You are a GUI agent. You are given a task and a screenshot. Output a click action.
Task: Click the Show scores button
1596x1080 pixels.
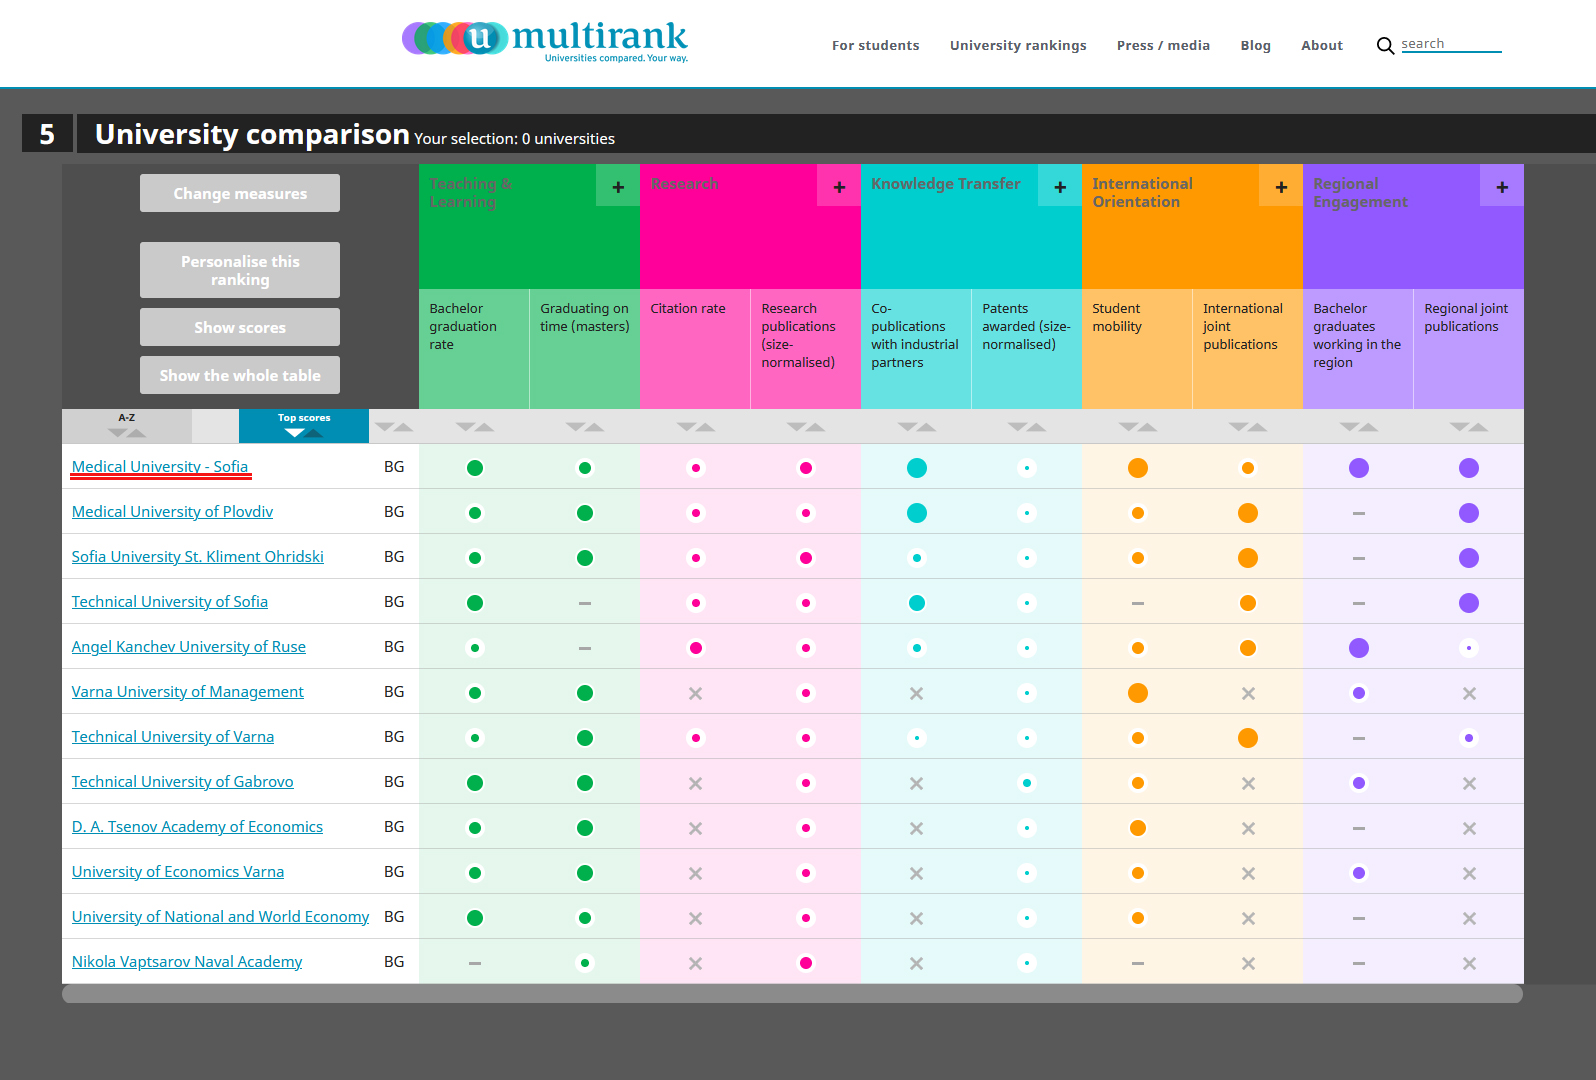[240, 327]
